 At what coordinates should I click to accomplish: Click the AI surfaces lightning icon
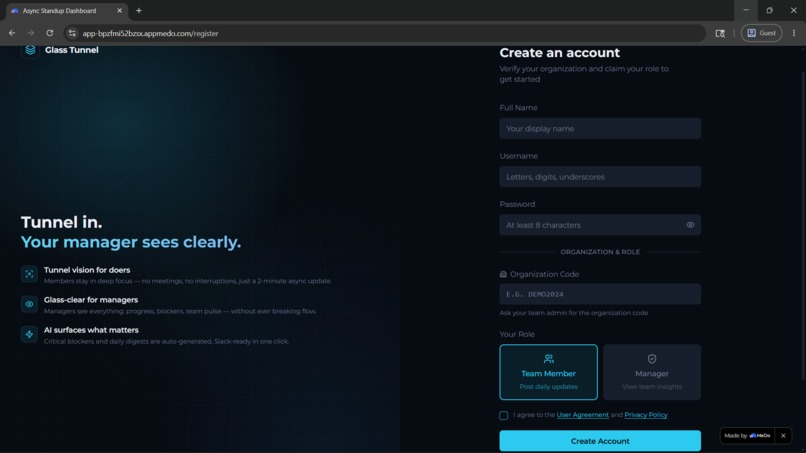point(29,334)
